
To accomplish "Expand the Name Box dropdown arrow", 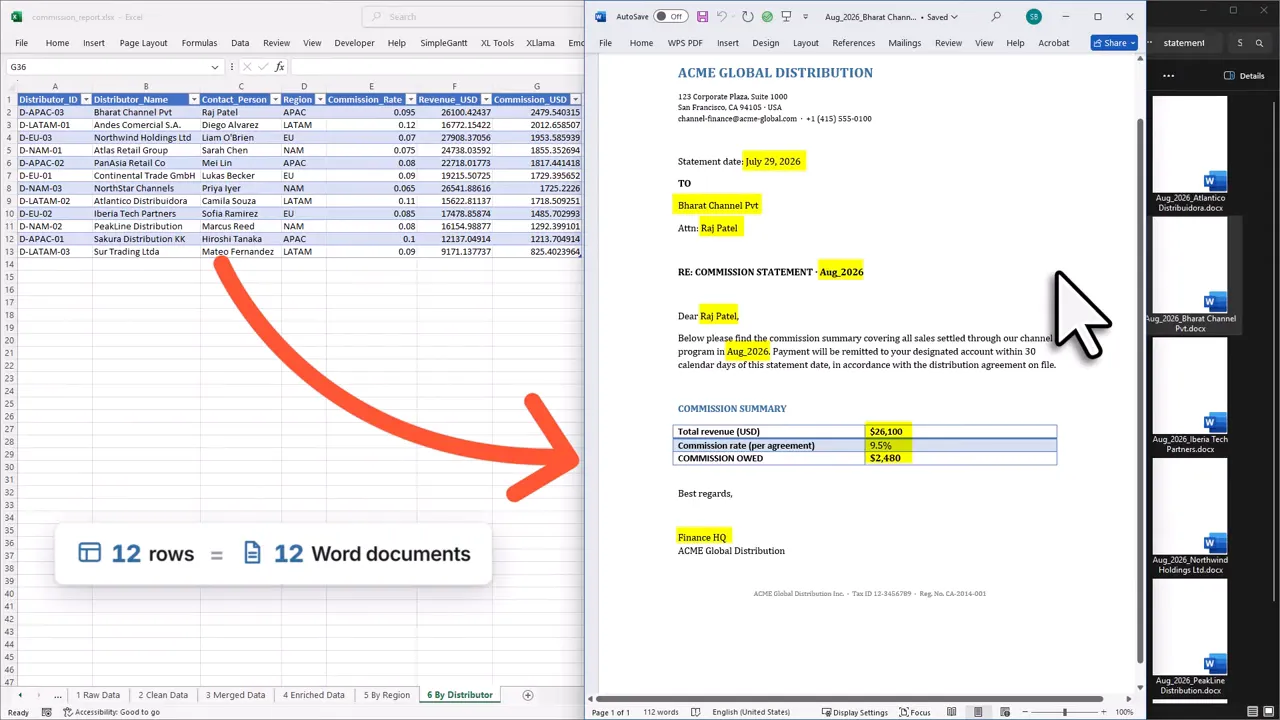I will [215, 67].
